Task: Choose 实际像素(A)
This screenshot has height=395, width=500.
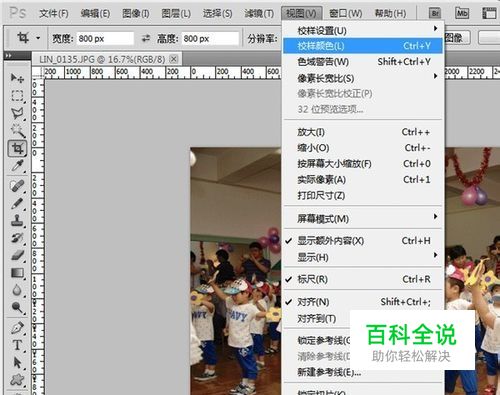Action: pyautogui.click(x=363, y=180)
